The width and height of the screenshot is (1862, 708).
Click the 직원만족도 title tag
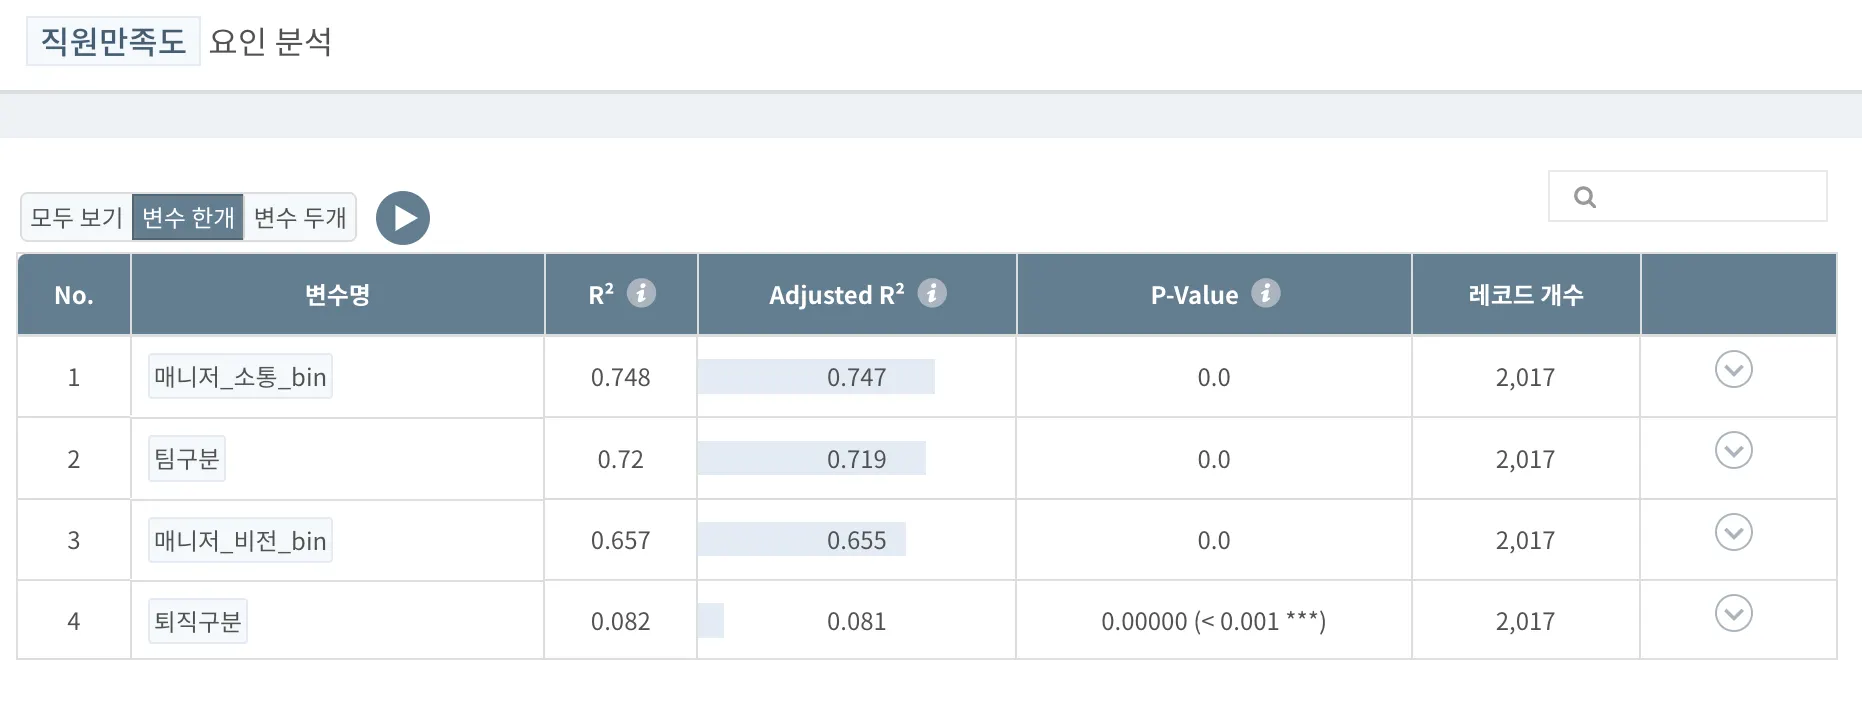pyautogui.click(x=113, y=41)
